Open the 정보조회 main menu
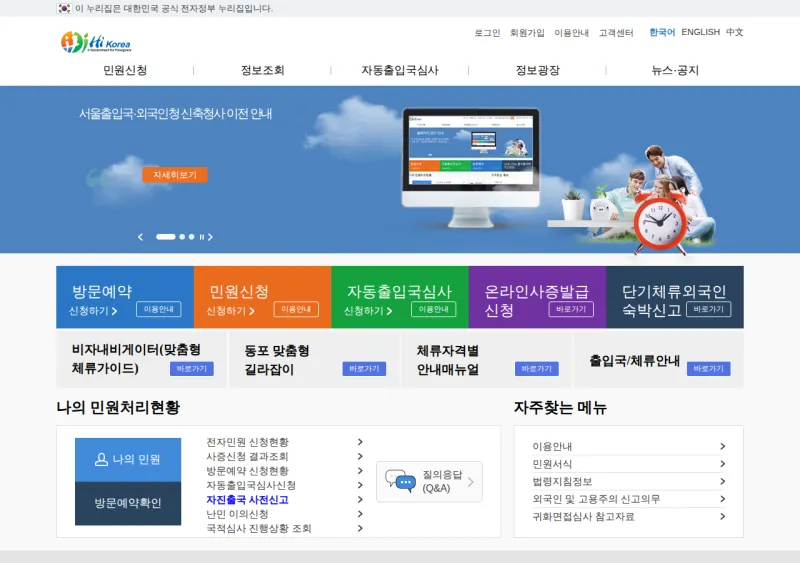The height and width of the screenshot is (563, 800). pyautogui.click(x=262, y=70)
